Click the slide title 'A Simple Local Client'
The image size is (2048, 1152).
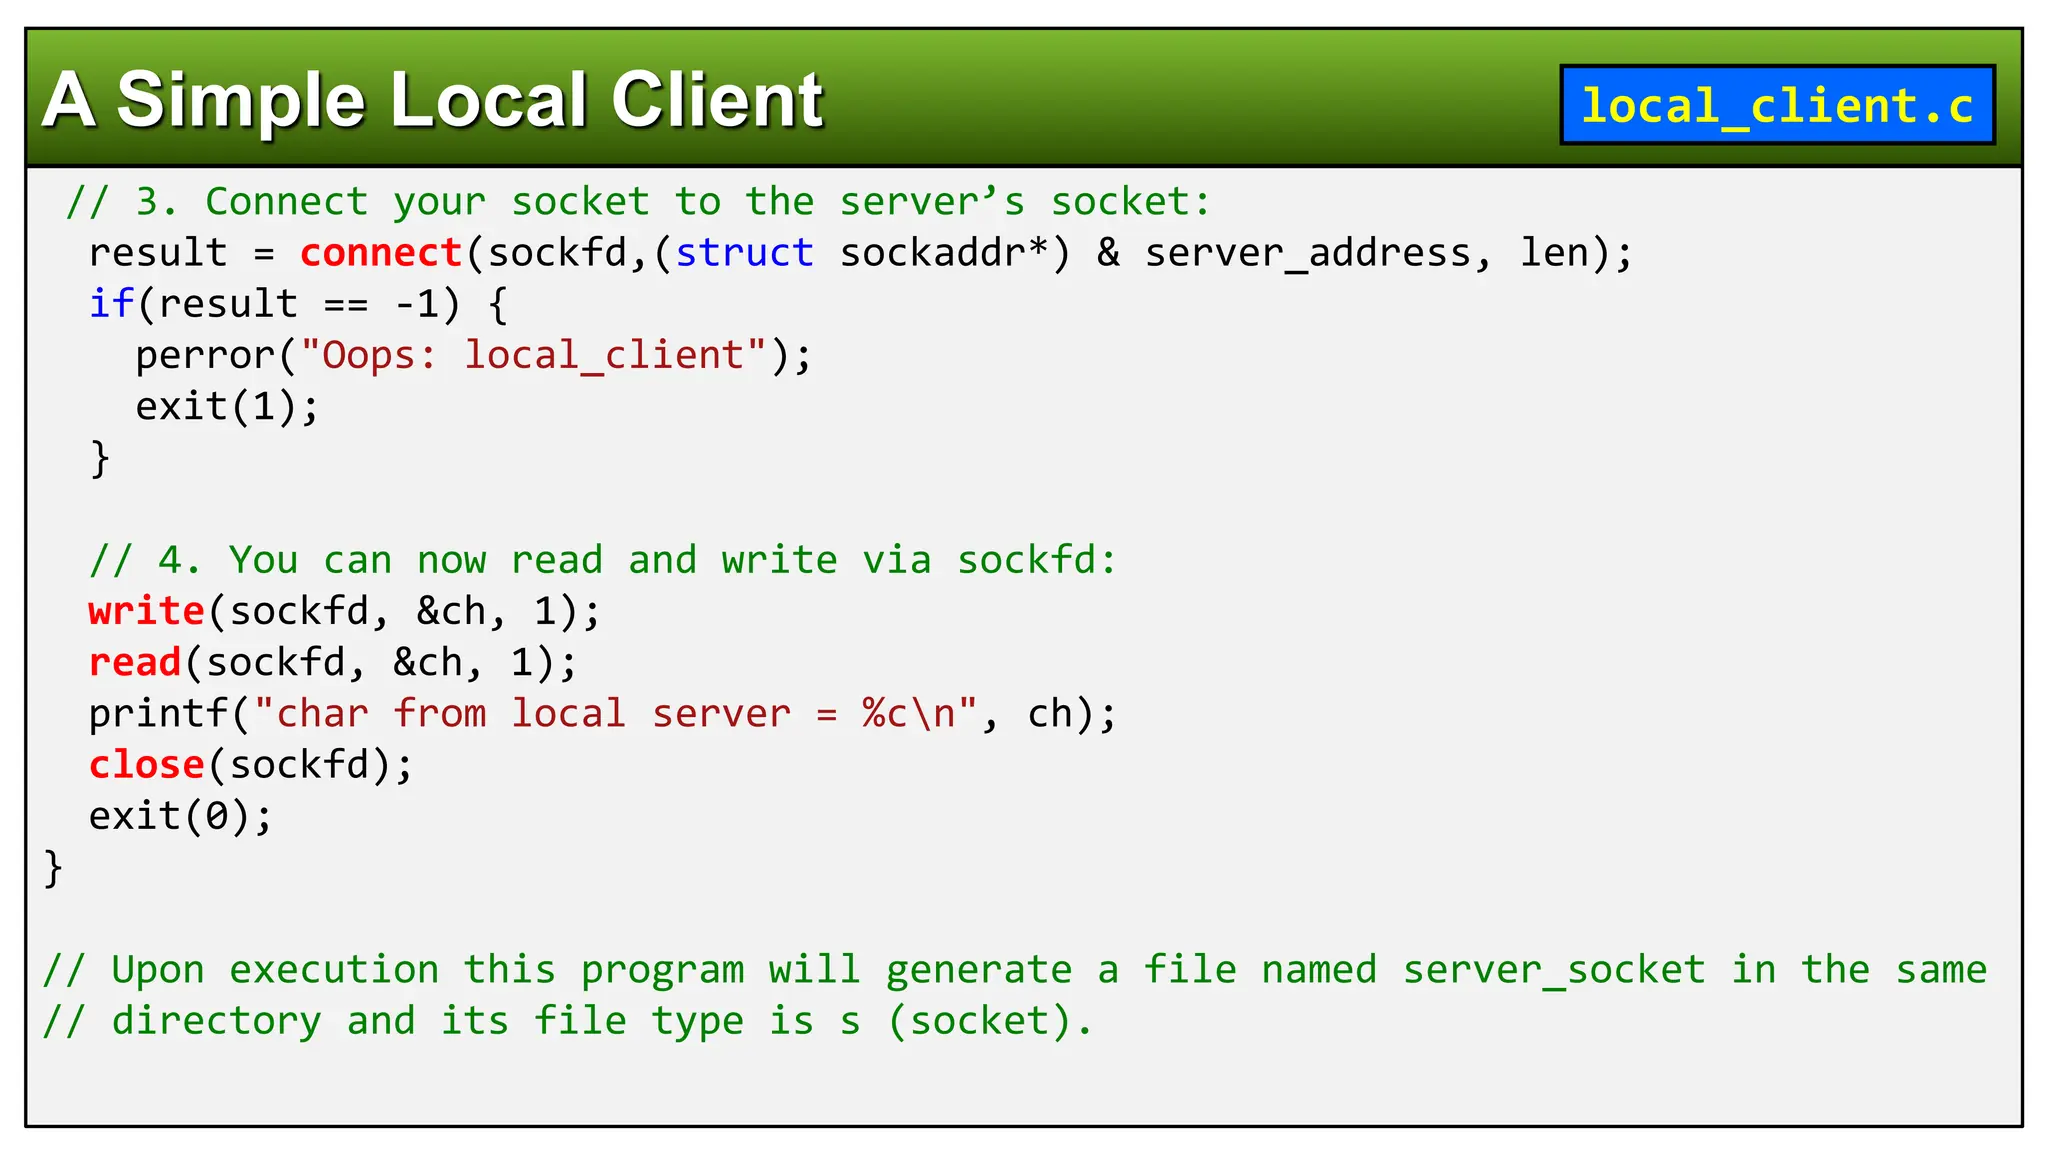(x=433, y=100)
